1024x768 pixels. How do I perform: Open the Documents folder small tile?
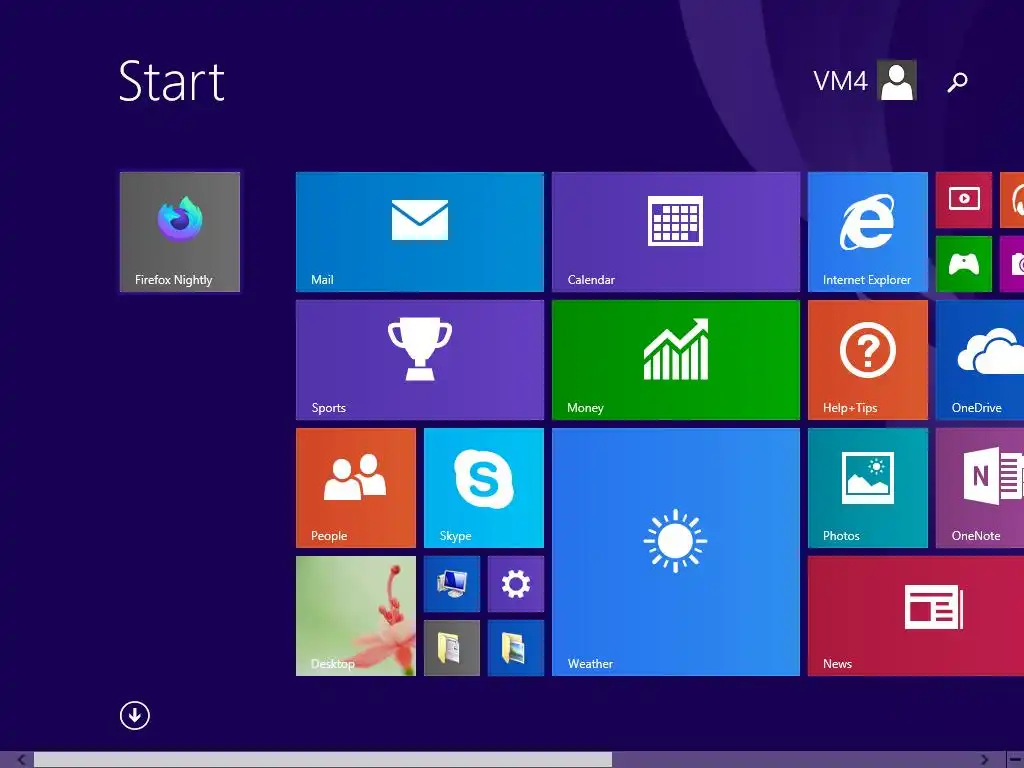point(451,648)
